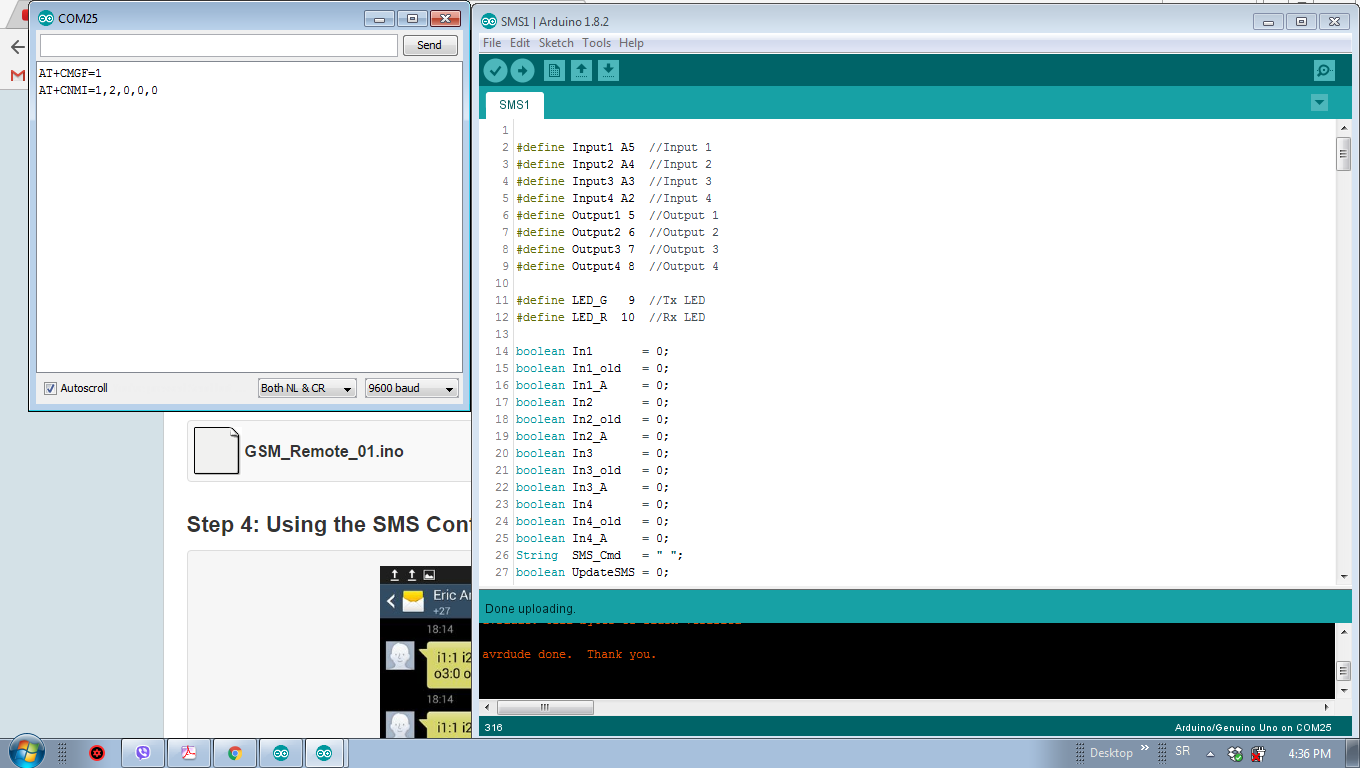Select the SMS1 tab
Screen dimensions: 1360x768
coord(513,104)
